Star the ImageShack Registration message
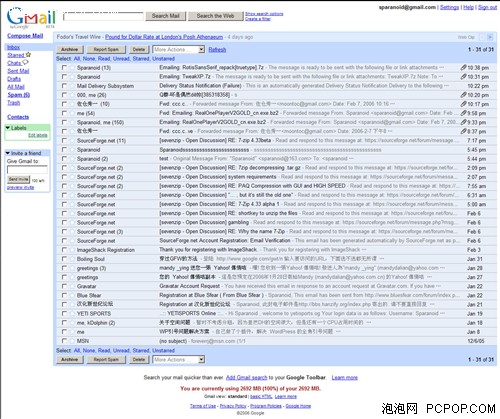Screen dimensions: 500x419 (x=73, y=250)
